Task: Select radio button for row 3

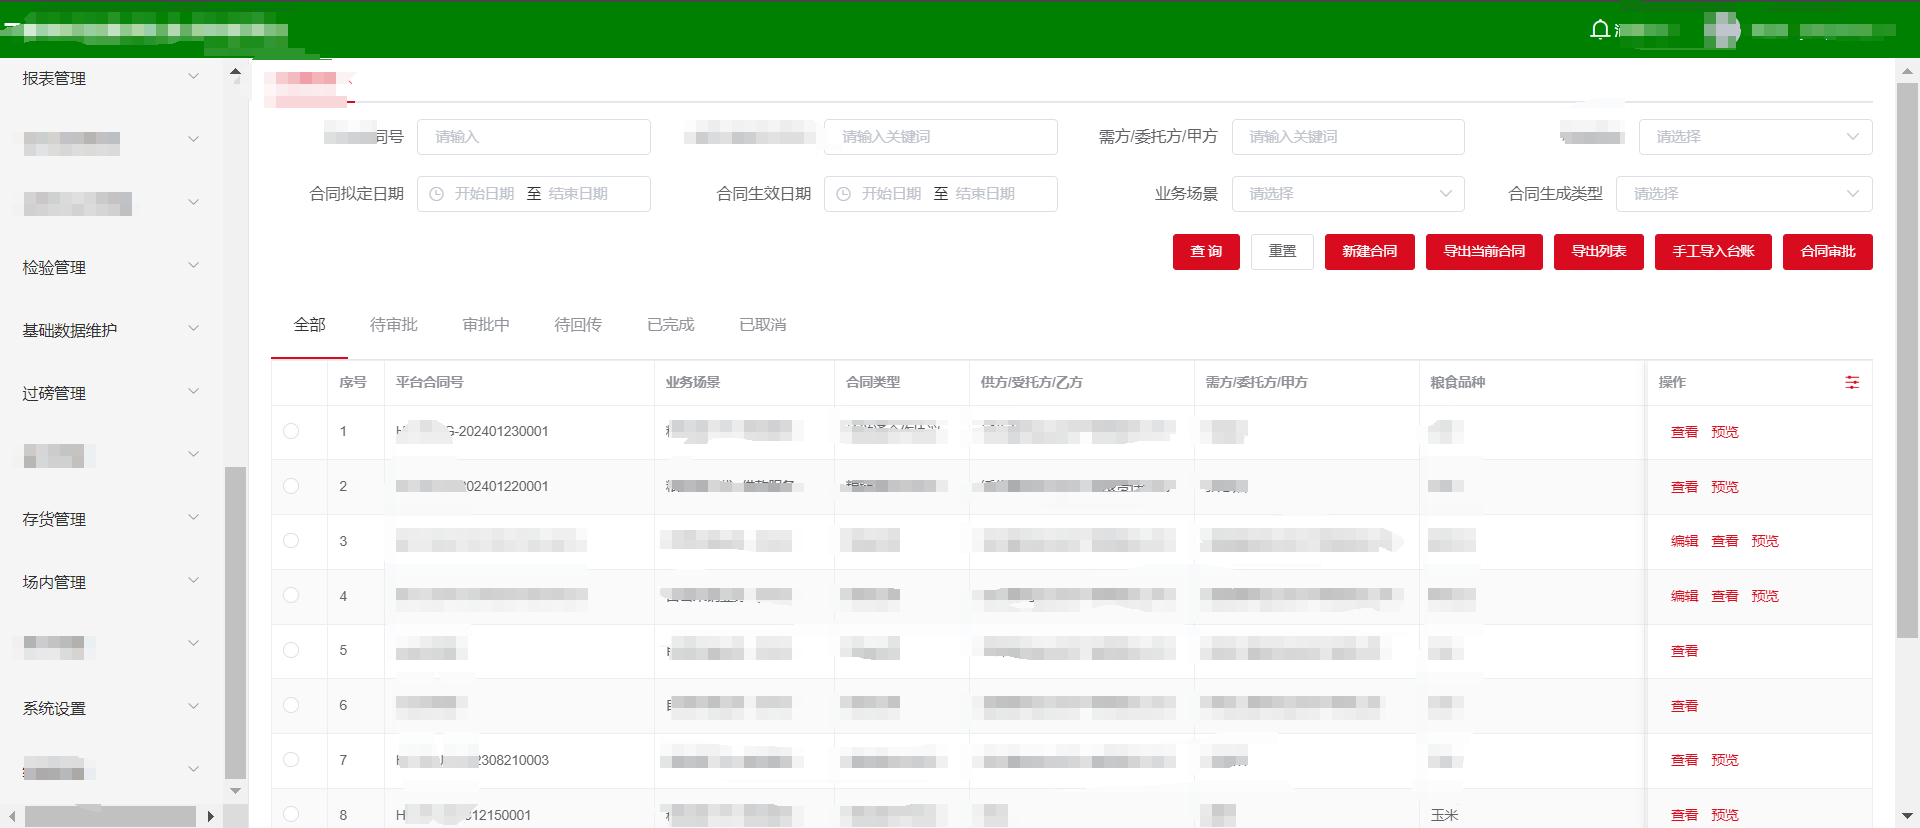Action: 291,541
